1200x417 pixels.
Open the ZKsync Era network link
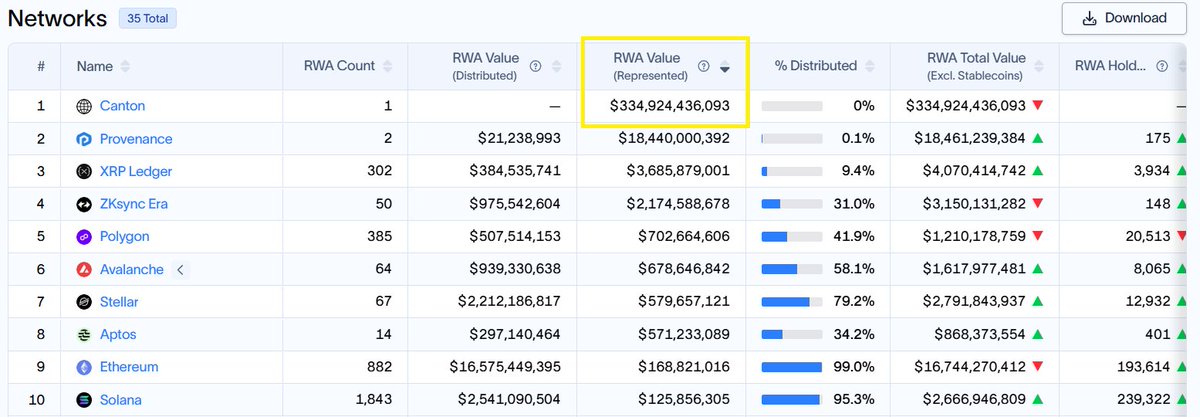[x=134, y=204]
